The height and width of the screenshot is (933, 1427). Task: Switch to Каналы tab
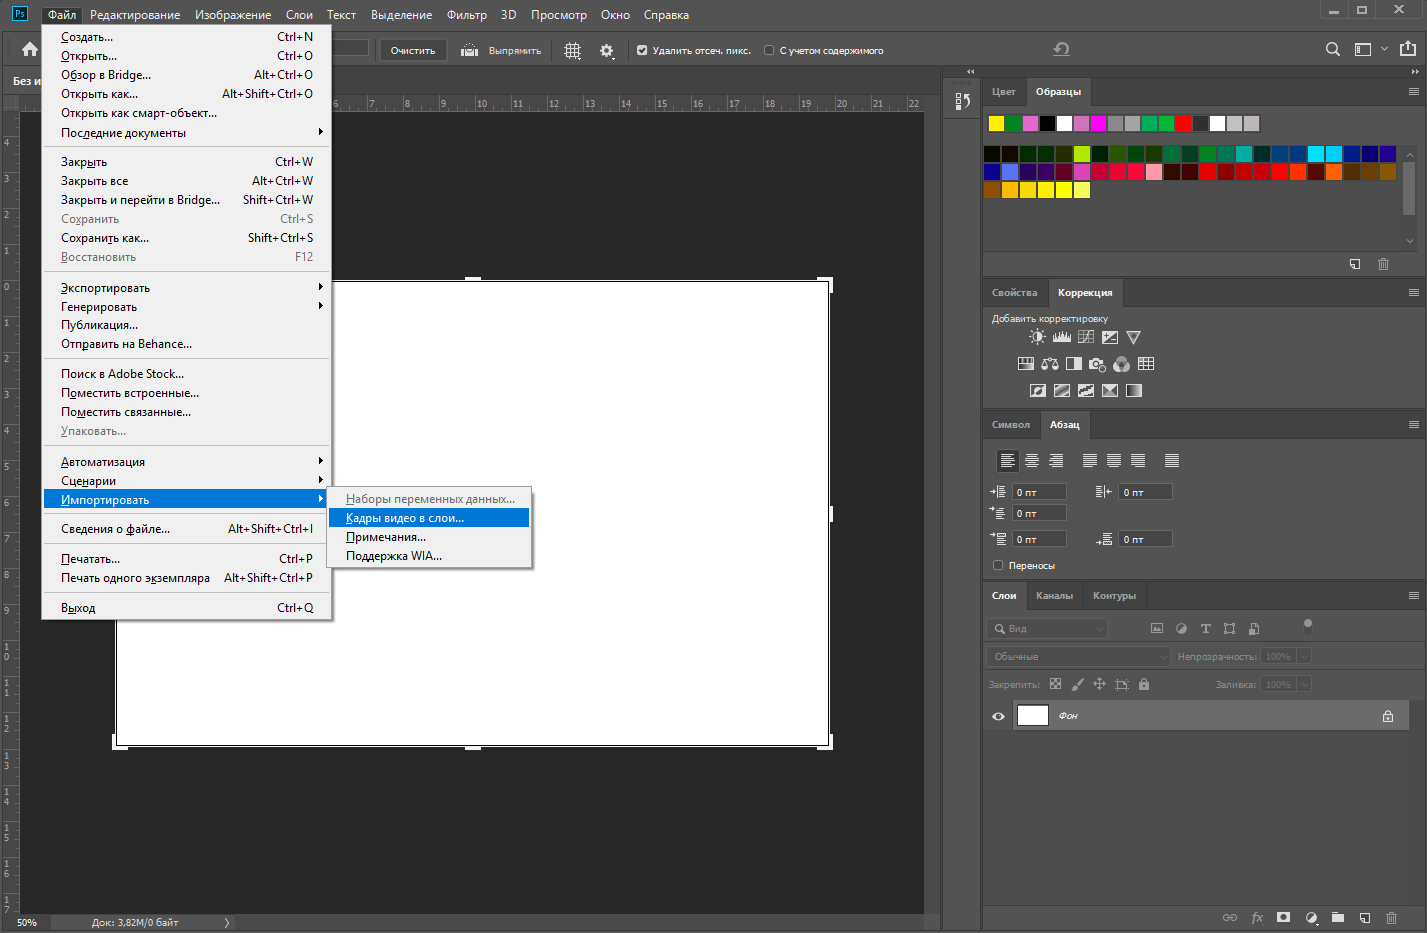point(1054,596)
